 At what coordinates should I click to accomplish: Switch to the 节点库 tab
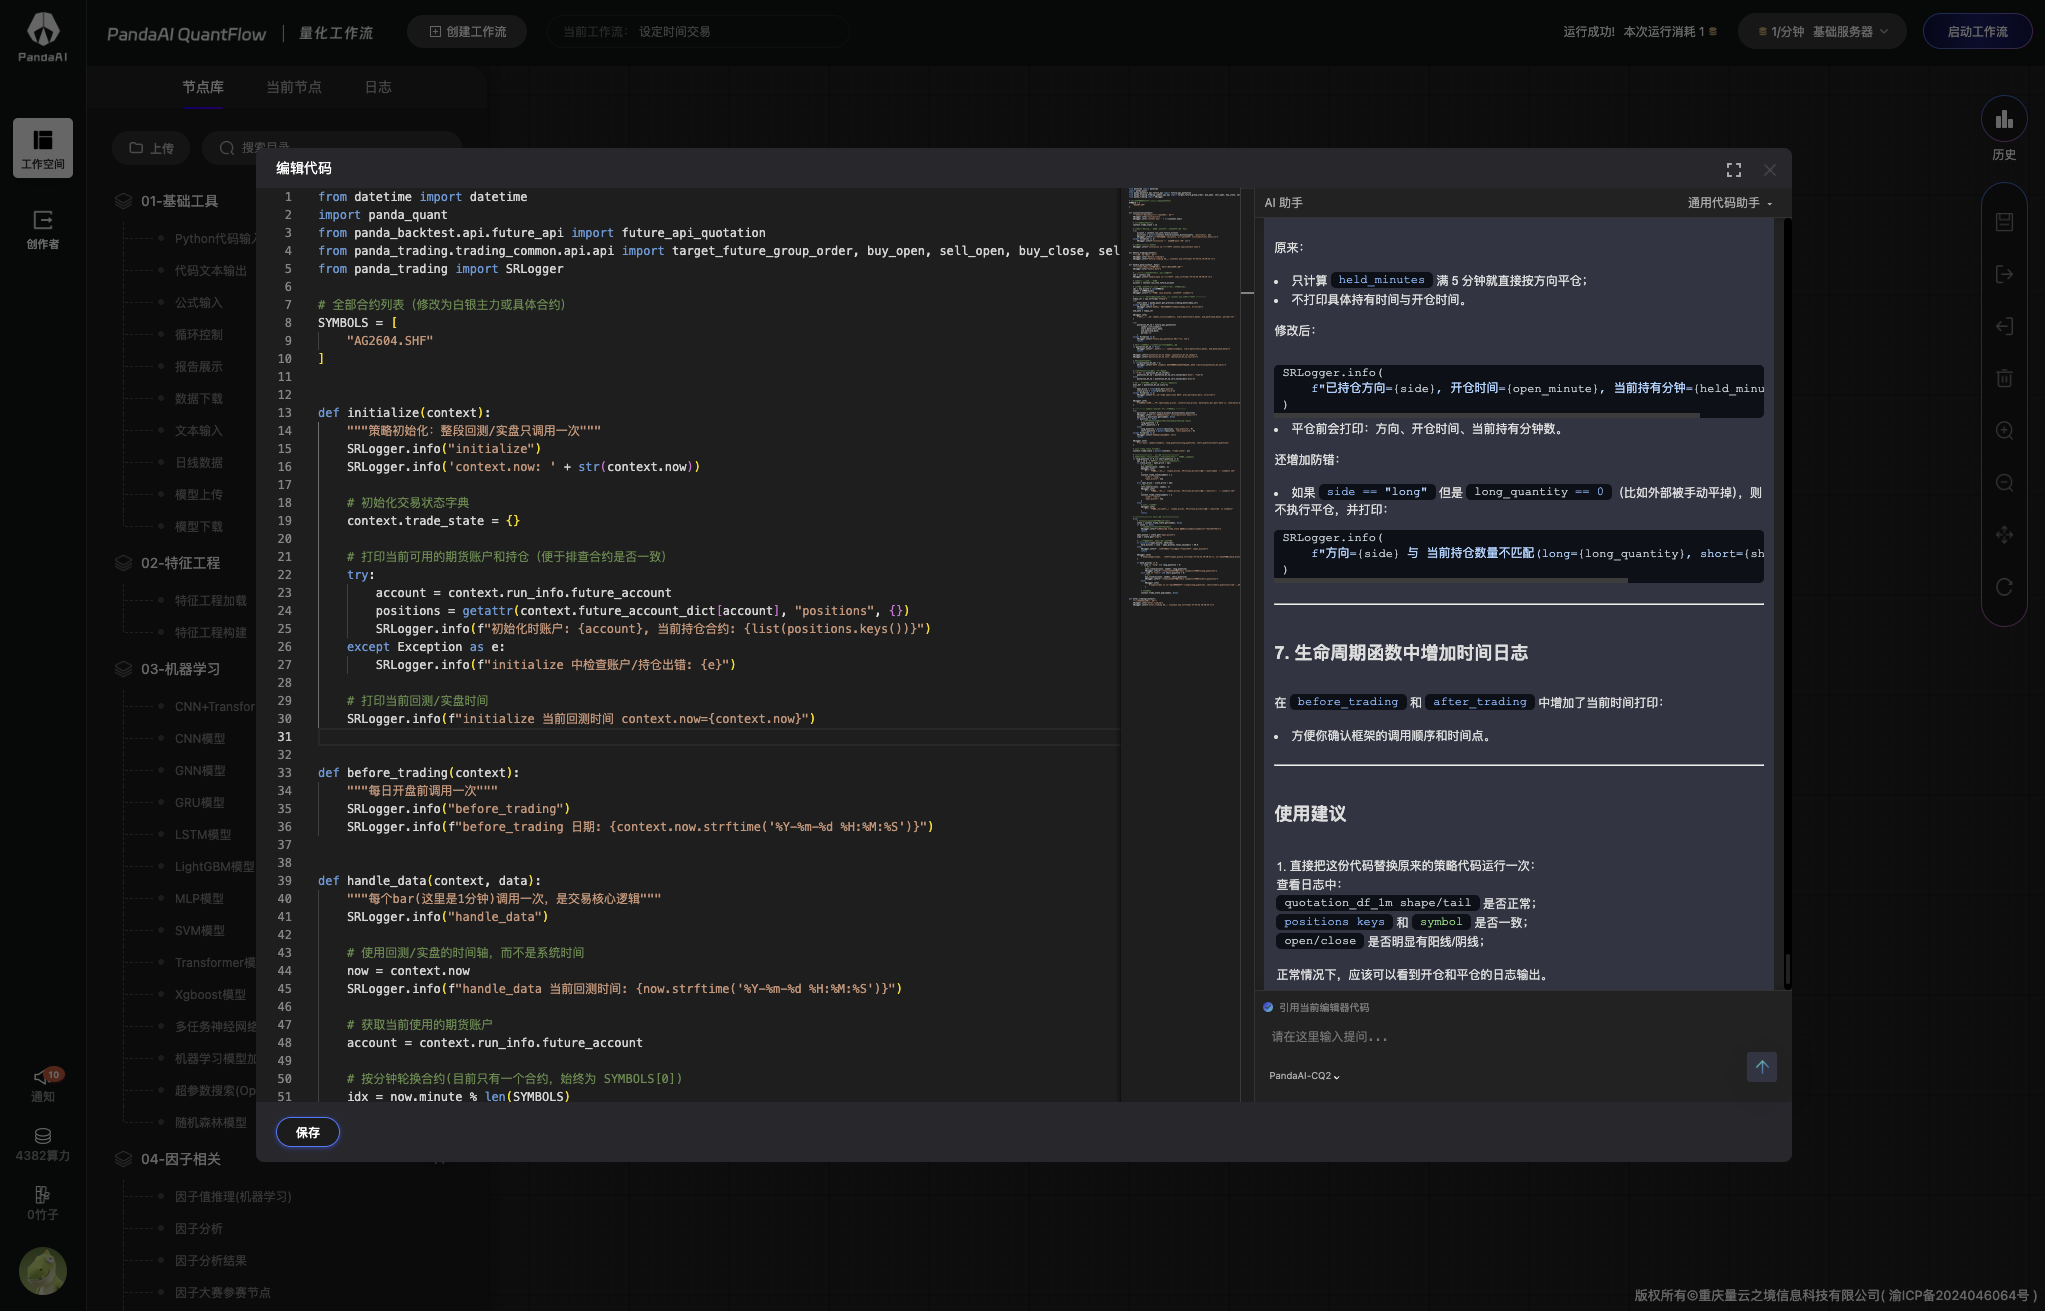coord(203,87)
